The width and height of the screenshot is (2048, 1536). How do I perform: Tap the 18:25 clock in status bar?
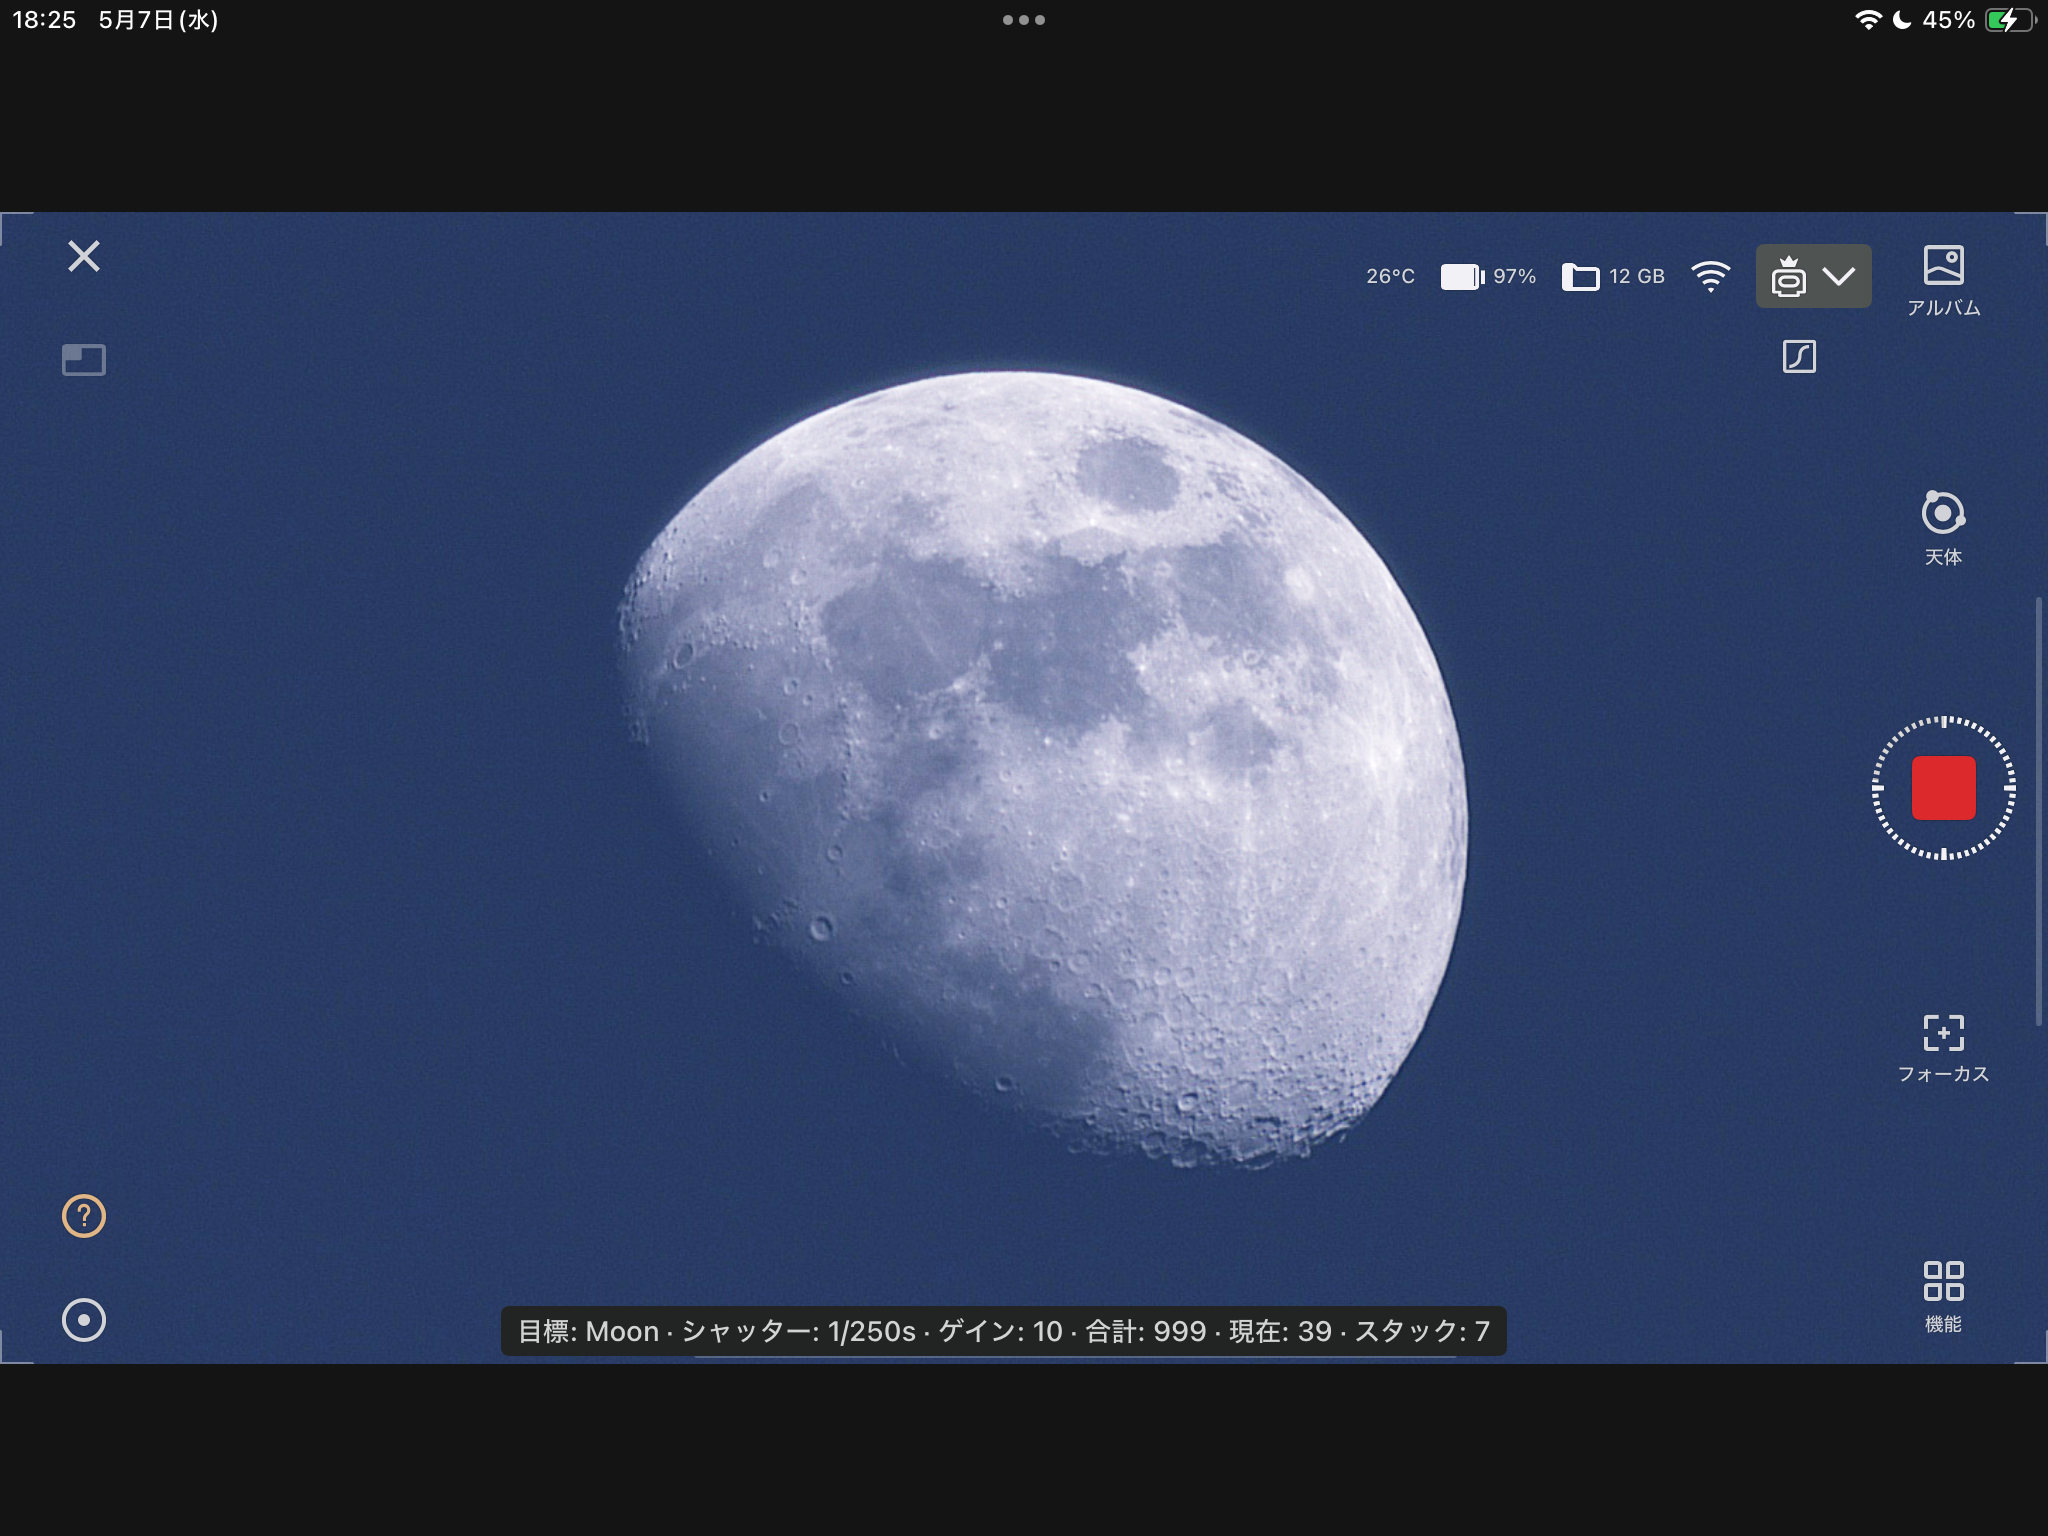point(44,20)
